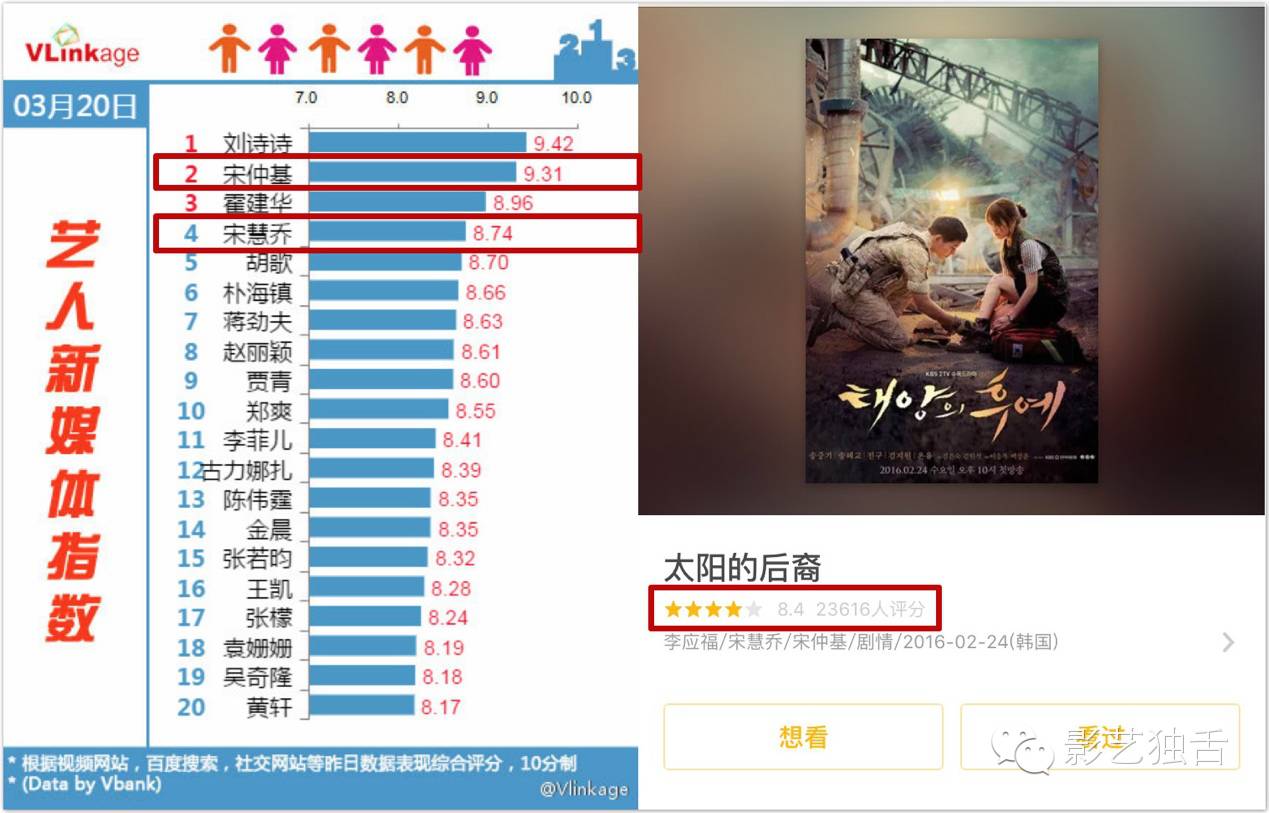
Task: Click the 黄轩 rank 20 bar
Action: [361, 706]
